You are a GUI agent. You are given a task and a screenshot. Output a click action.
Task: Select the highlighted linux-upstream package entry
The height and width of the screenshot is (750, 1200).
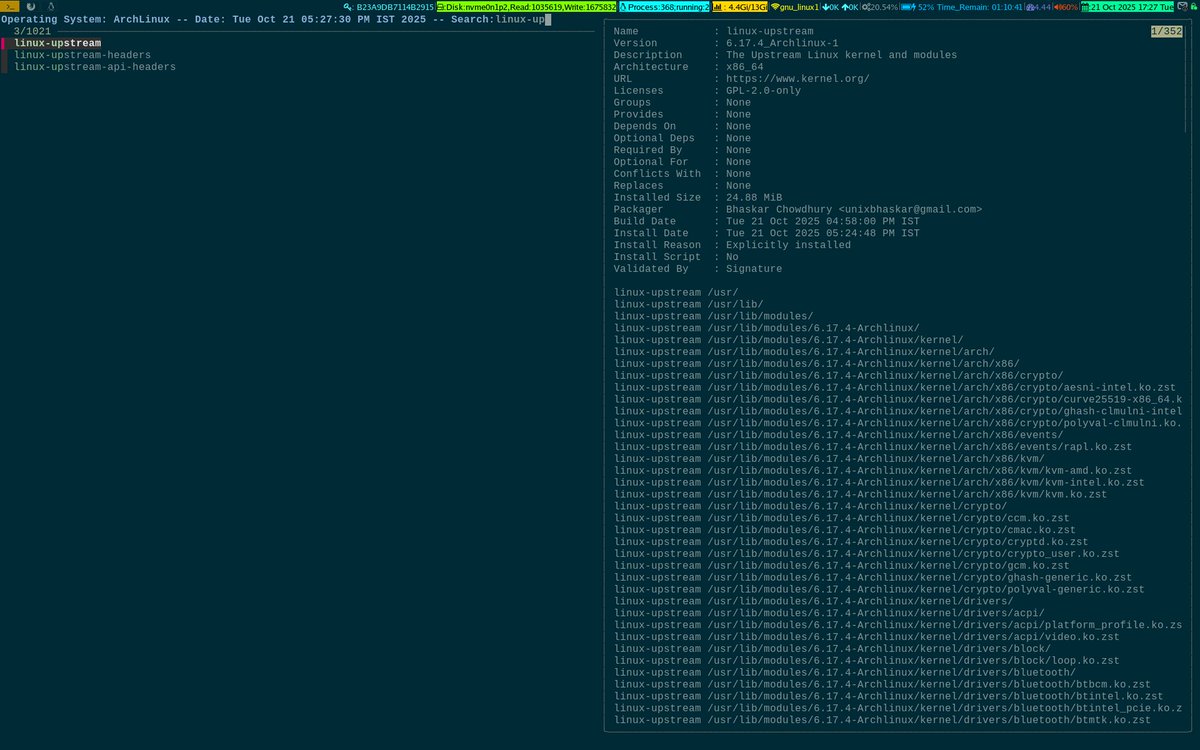click(57, 43)
